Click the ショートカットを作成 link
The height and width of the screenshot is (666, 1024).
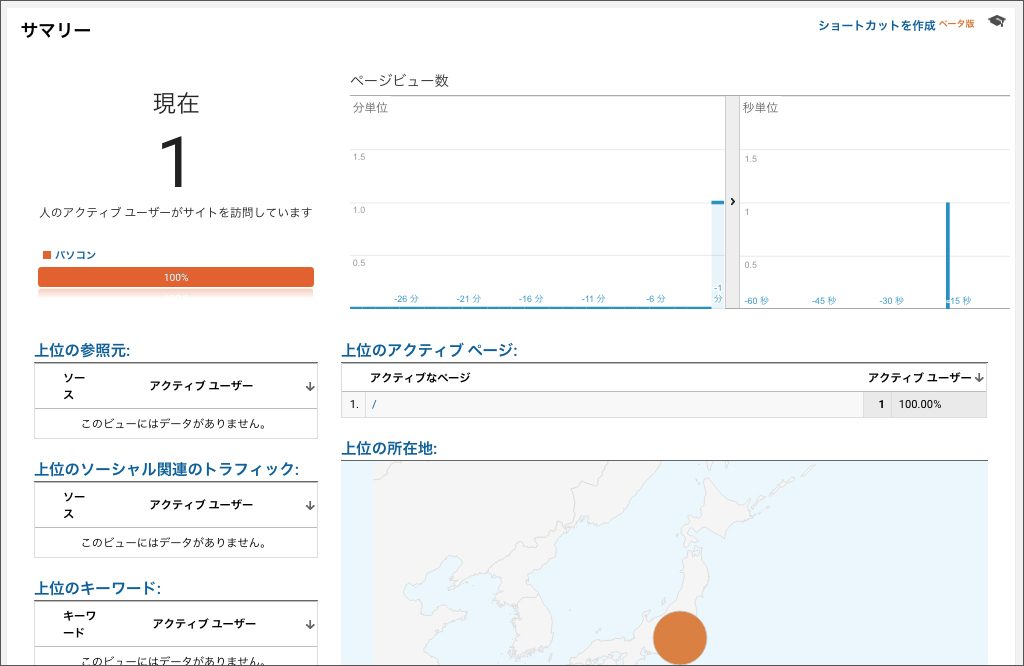coord(876,25)
